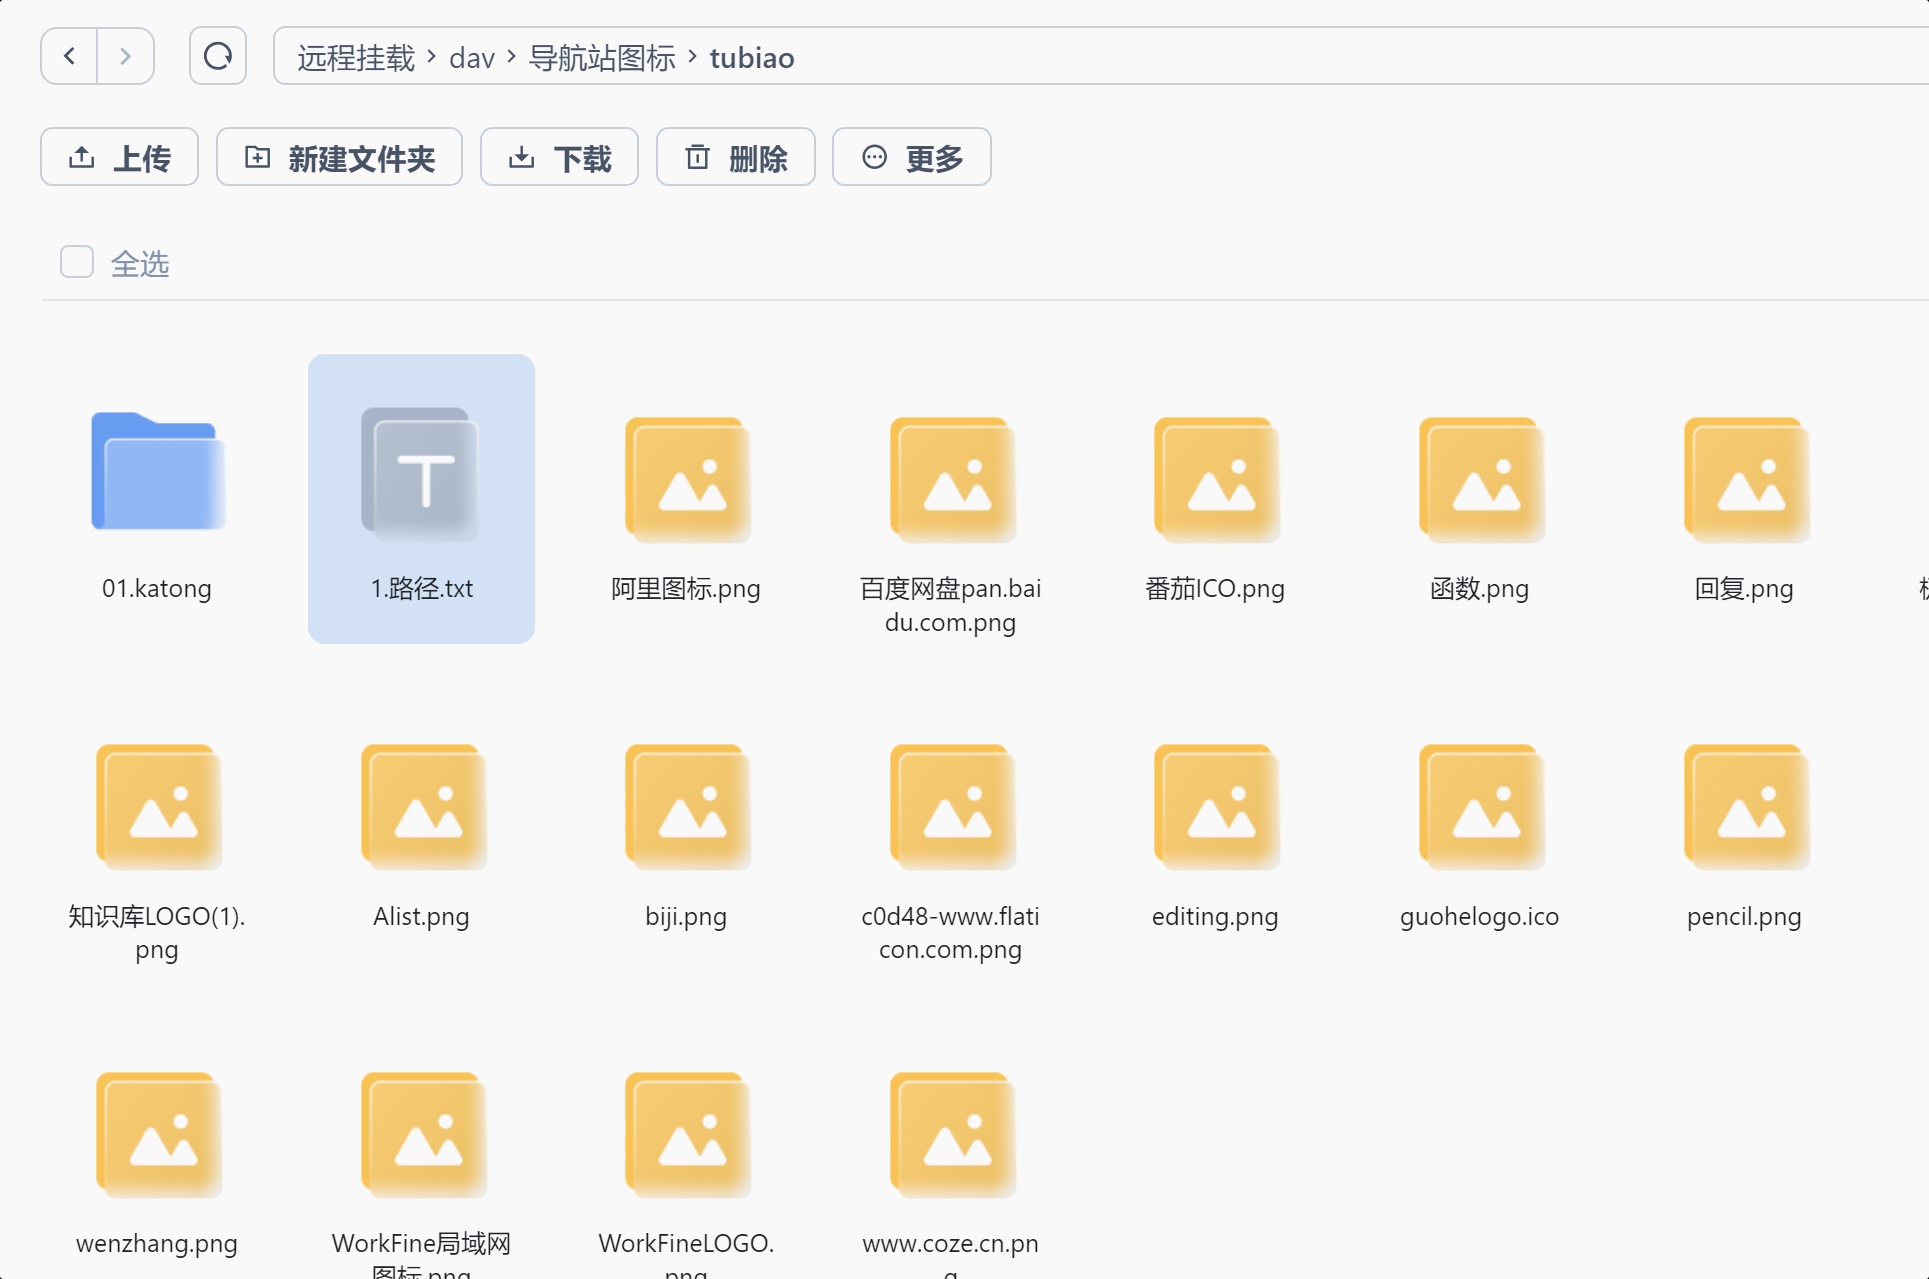Click the 函数.png file name
1929x1279 pixels.
point(1480,589)
